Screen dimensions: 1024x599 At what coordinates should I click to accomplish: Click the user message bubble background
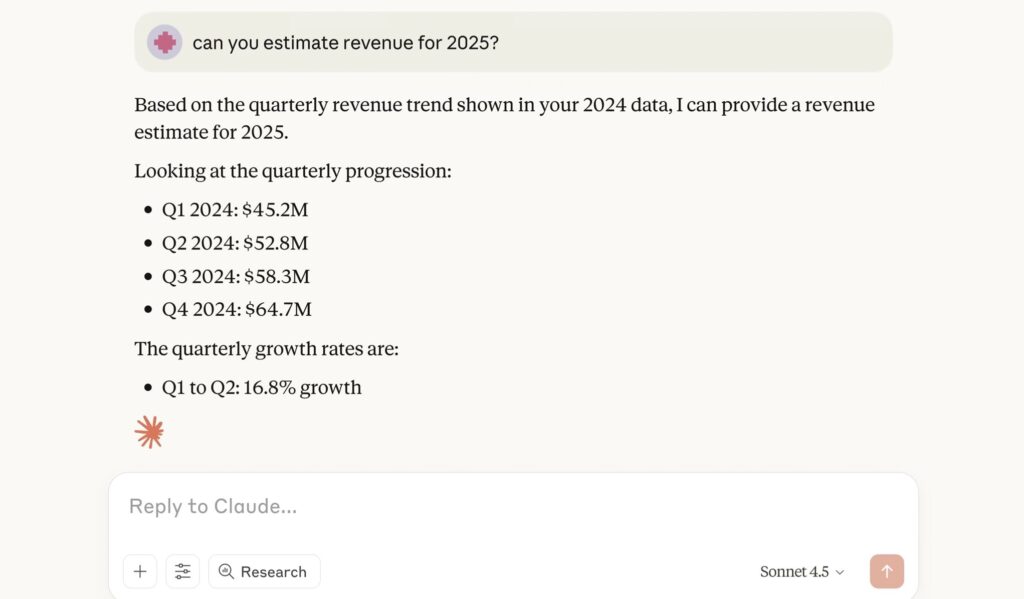tap(700, 42)
